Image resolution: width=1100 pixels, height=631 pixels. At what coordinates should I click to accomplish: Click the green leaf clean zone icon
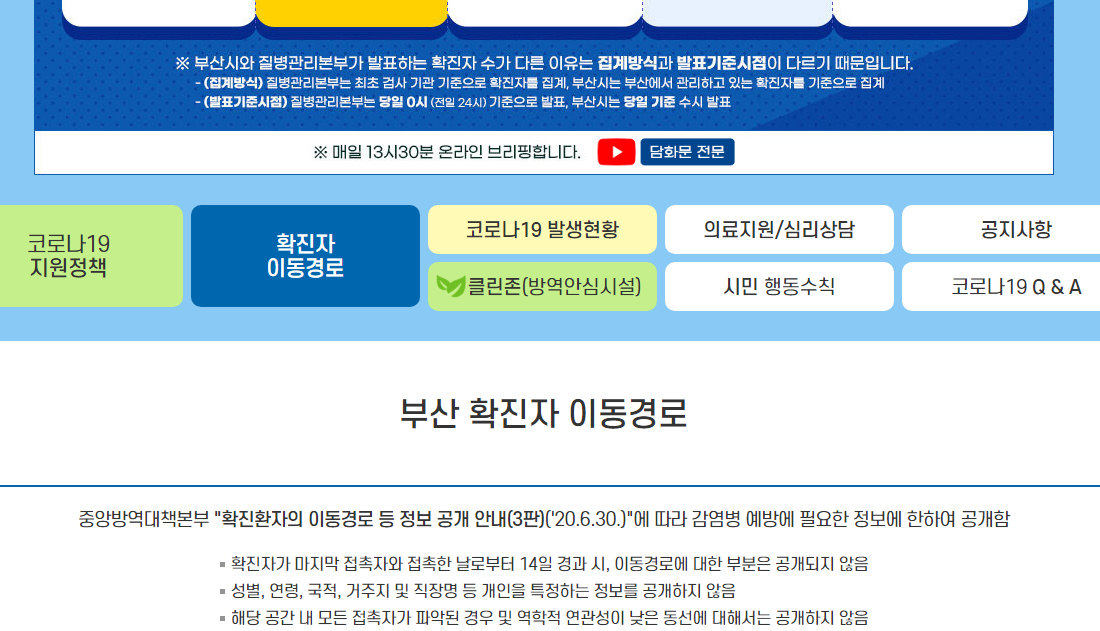[x=450, y=286]
